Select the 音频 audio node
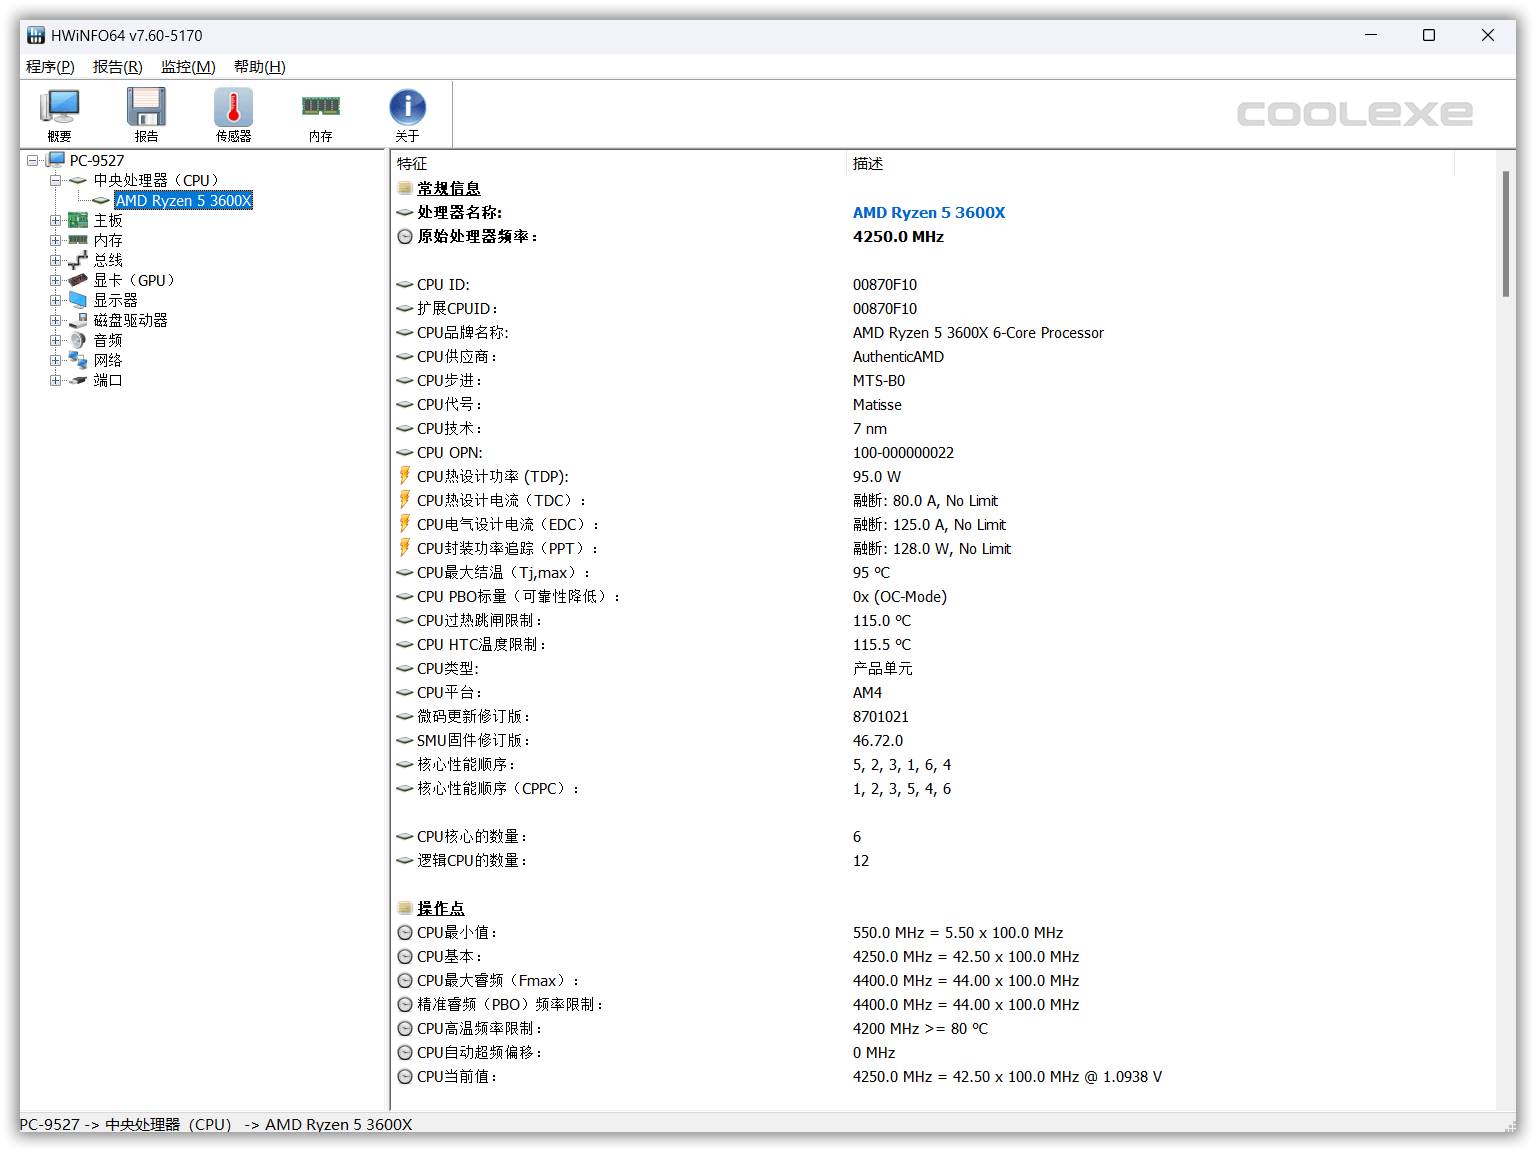Screen dimensions: 1536x1152 109,340
